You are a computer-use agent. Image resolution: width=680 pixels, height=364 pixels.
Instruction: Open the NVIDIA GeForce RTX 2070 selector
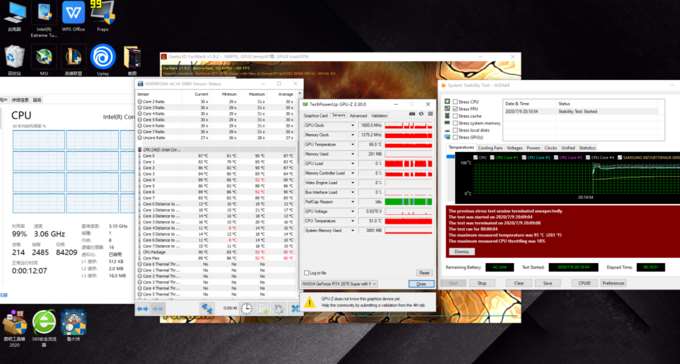pyautogui.click(x=339, y=284)
